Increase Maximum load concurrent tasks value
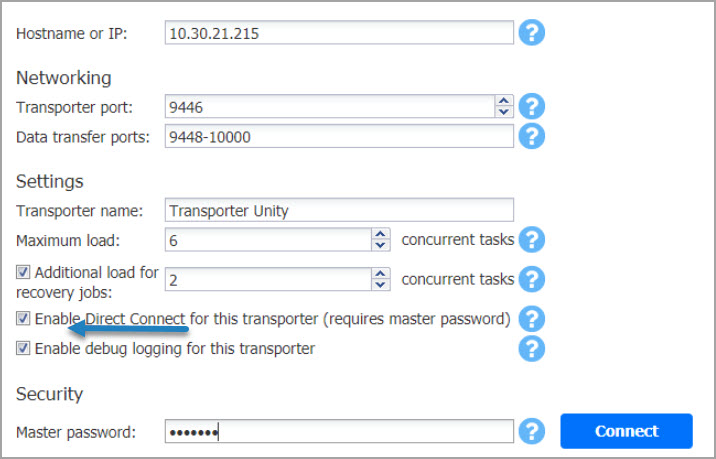 tap(380, 234)
